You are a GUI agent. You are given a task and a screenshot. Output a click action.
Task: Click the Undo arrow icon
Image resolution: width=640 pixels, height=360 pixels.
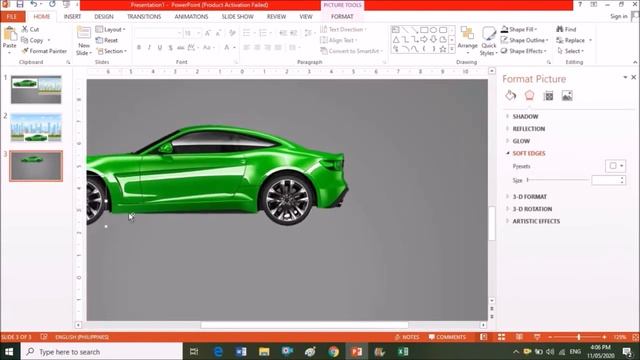(x=34, y=4)
